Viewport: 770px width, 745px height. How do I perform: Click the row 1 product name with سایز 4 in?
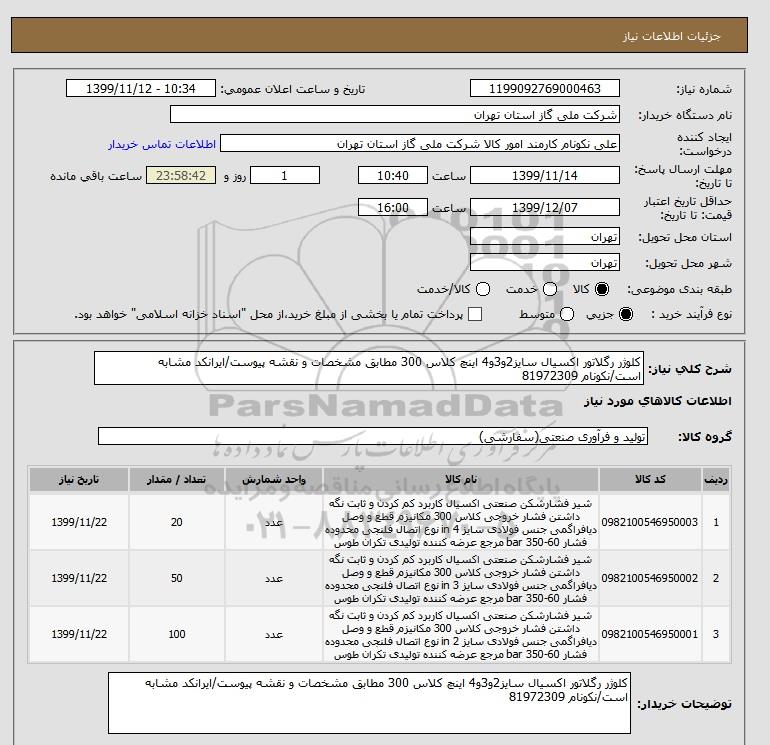[461, 523]
